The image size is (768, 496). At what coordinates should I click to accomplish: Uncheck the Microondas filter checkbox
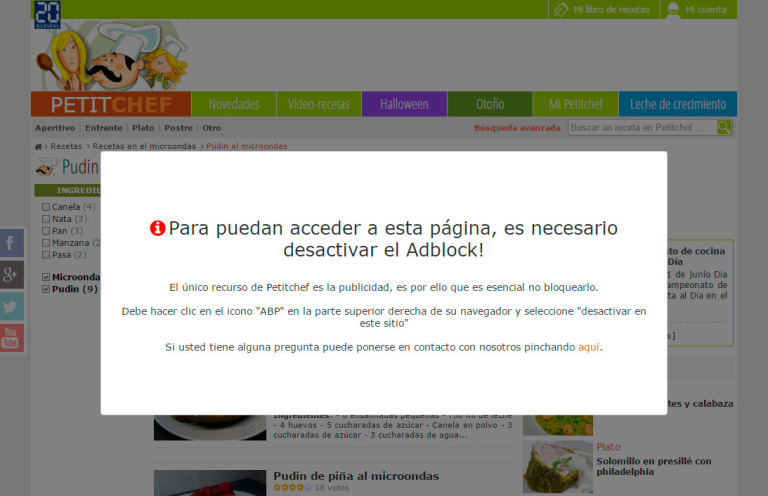(46, 277)
